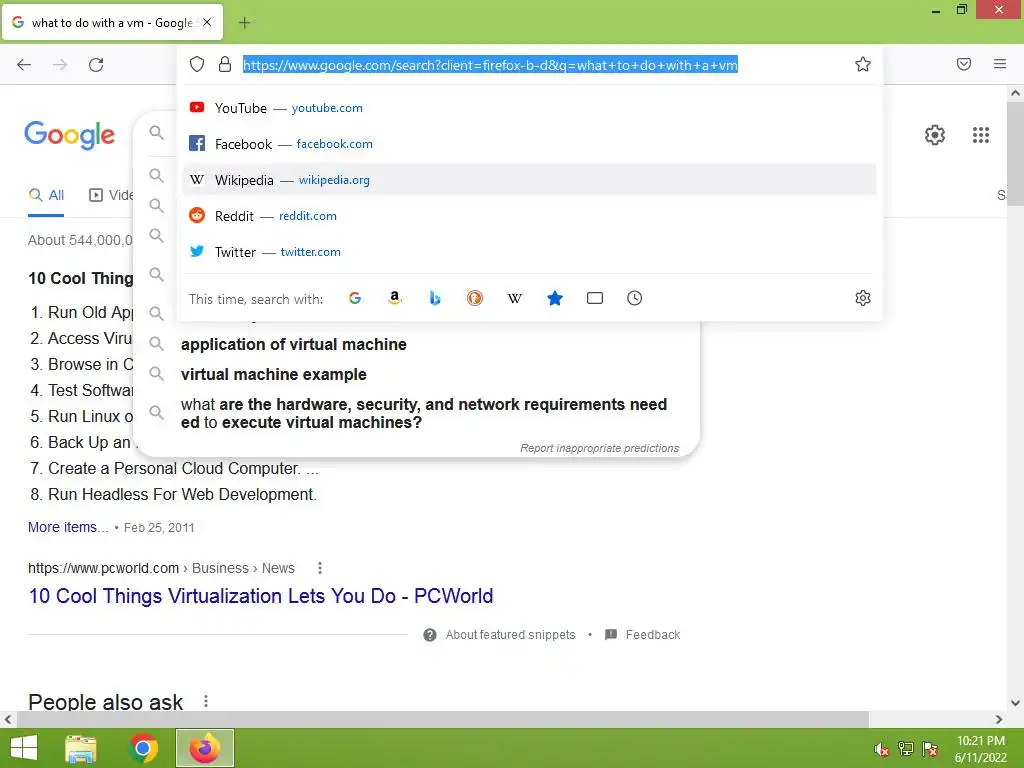Reload the page with the refresh icon
1024x768 pixels.
click(x=96, y=64)
